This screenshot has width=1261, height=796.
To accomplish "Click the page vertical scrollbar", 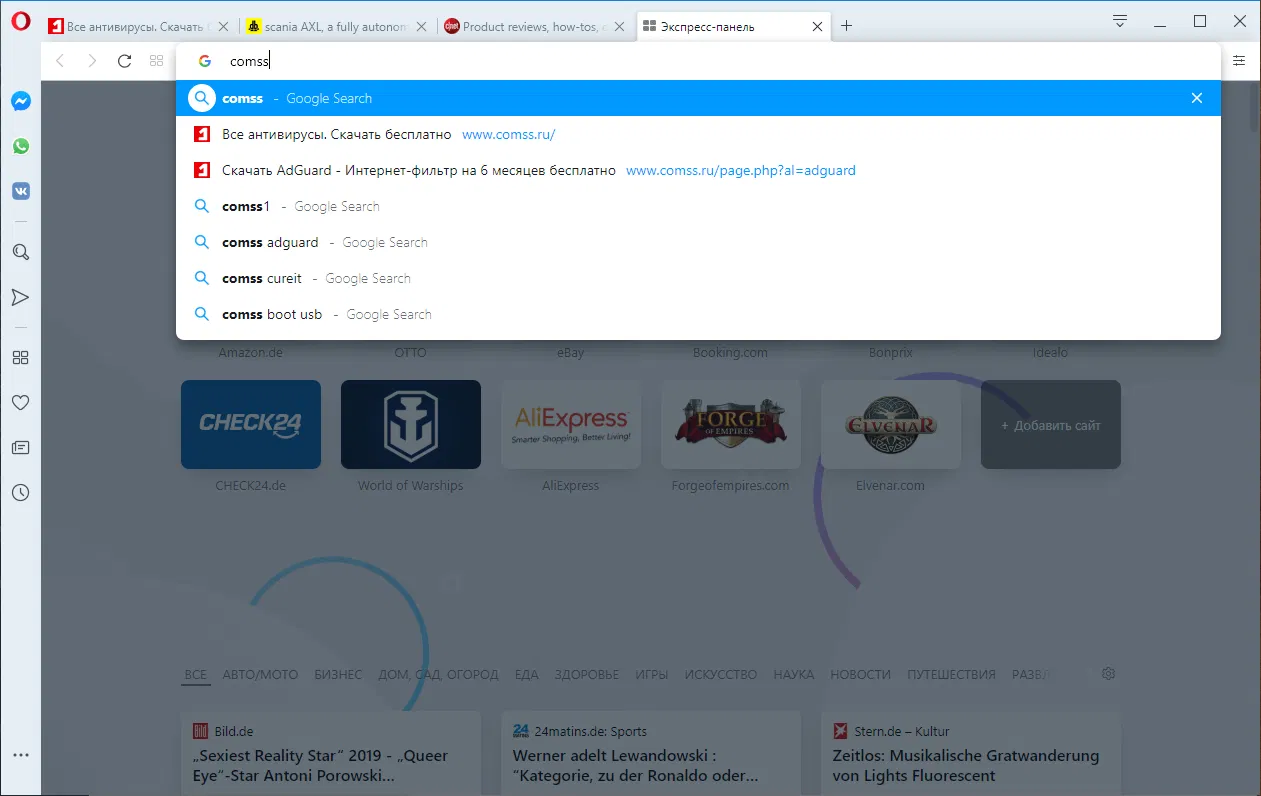I will tap(1254, 108).
